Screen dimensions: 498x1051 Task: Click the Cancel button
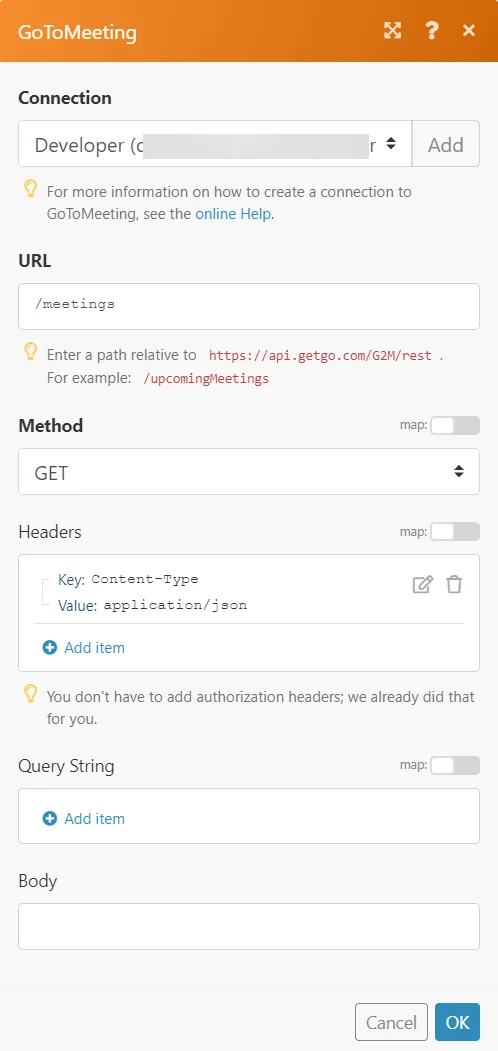(x=391, y=1022)
